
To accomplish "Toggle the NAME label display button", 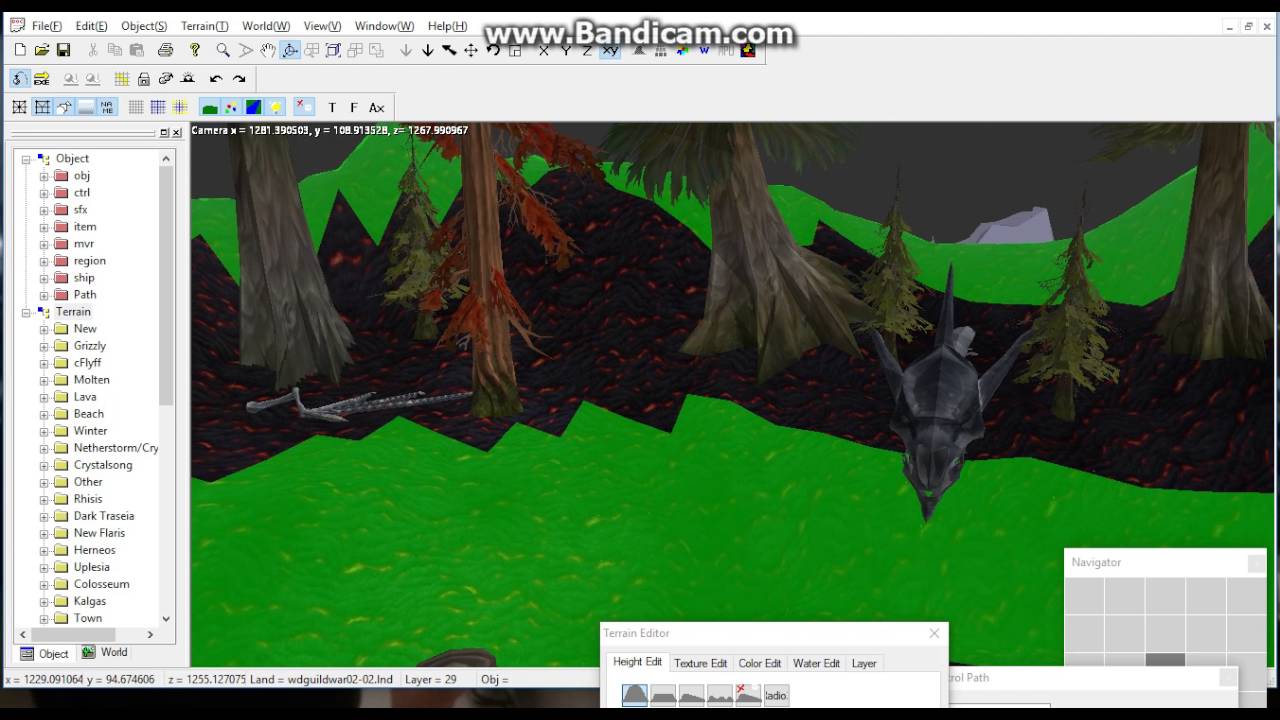I will tap(107, 107).
